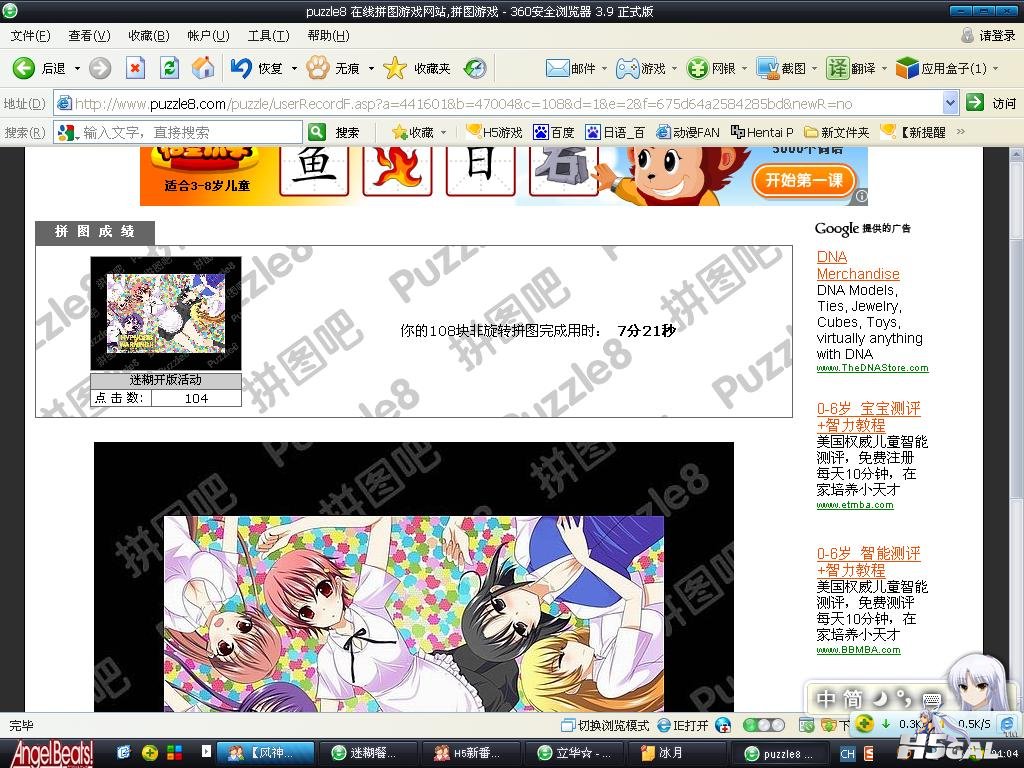Expand the 网银 dropdown arrow
The image size is (1024, 768).
pos(744,68)
